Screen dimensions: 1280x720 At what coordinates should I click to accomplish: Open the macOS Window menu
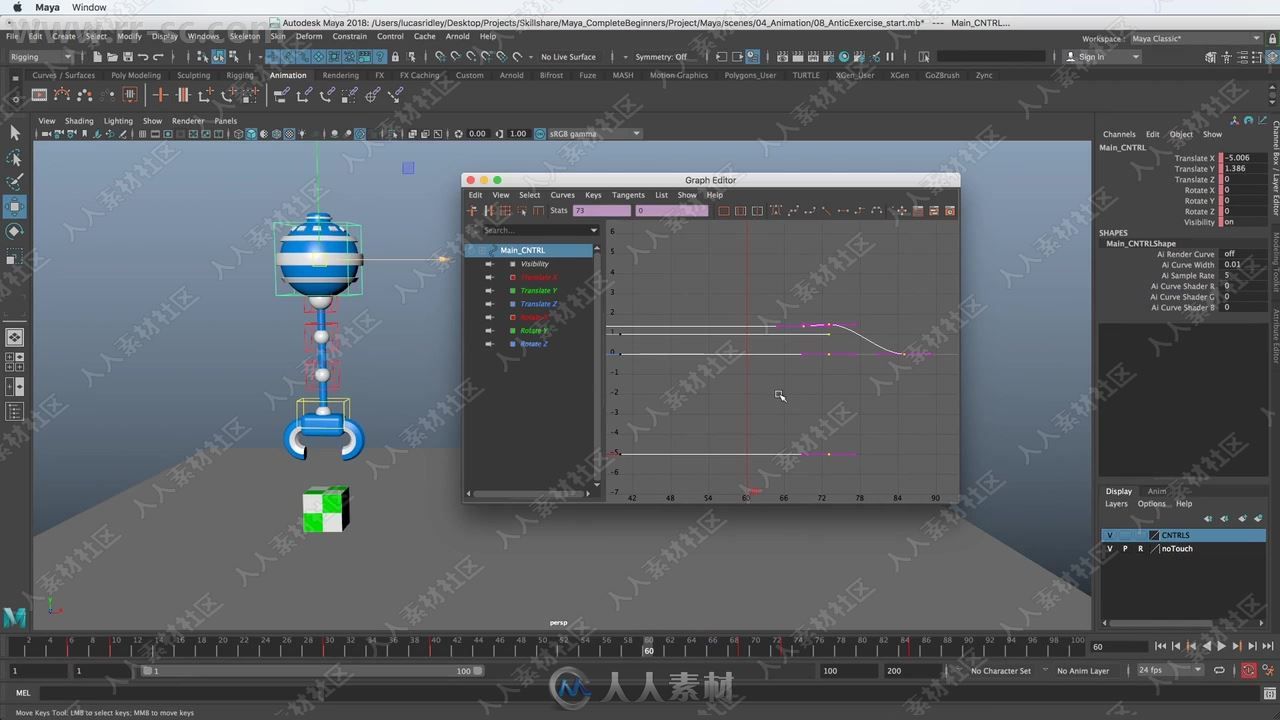(89, 7)
